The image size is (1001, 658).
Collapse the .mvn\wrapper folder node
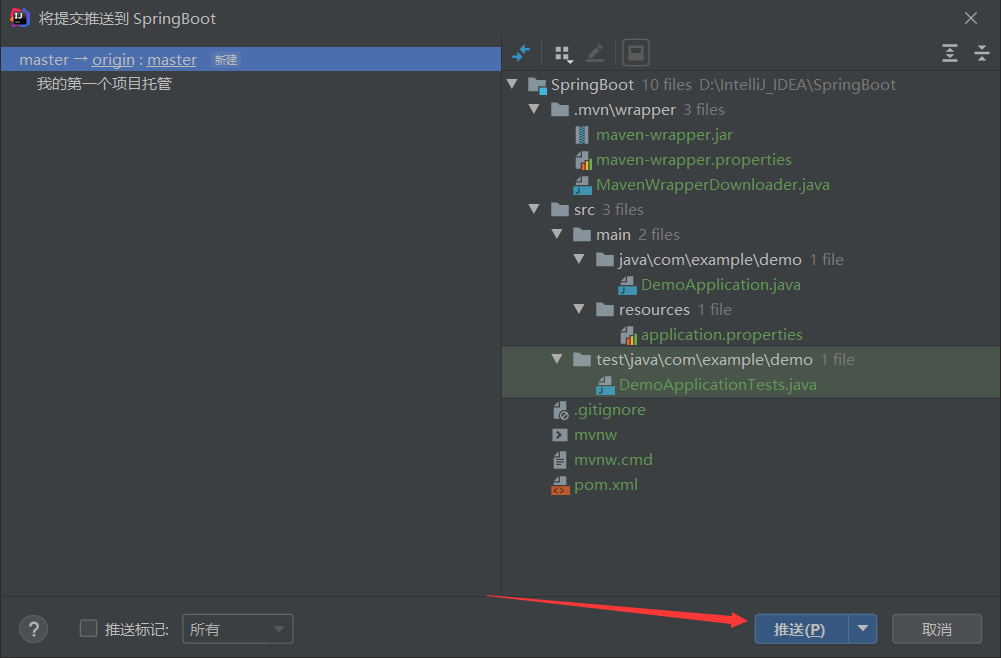pyautogui.click(x=534, y=109)
